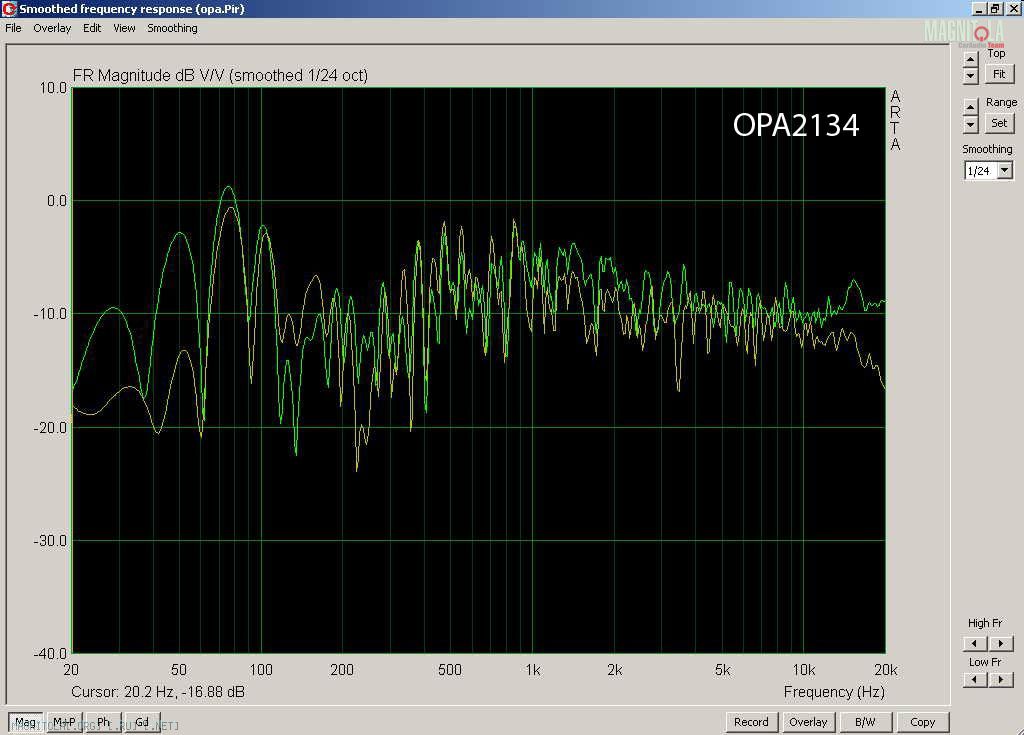The width and height of the screenshot is (1024, 735).
Task: Close the Smoothed frequency response window
Action: pos(1013,8)
